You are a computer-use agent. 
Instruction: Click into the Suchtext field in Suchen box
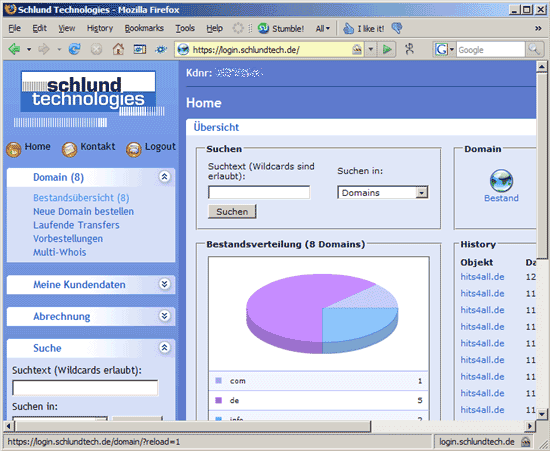tap(259, 192)
